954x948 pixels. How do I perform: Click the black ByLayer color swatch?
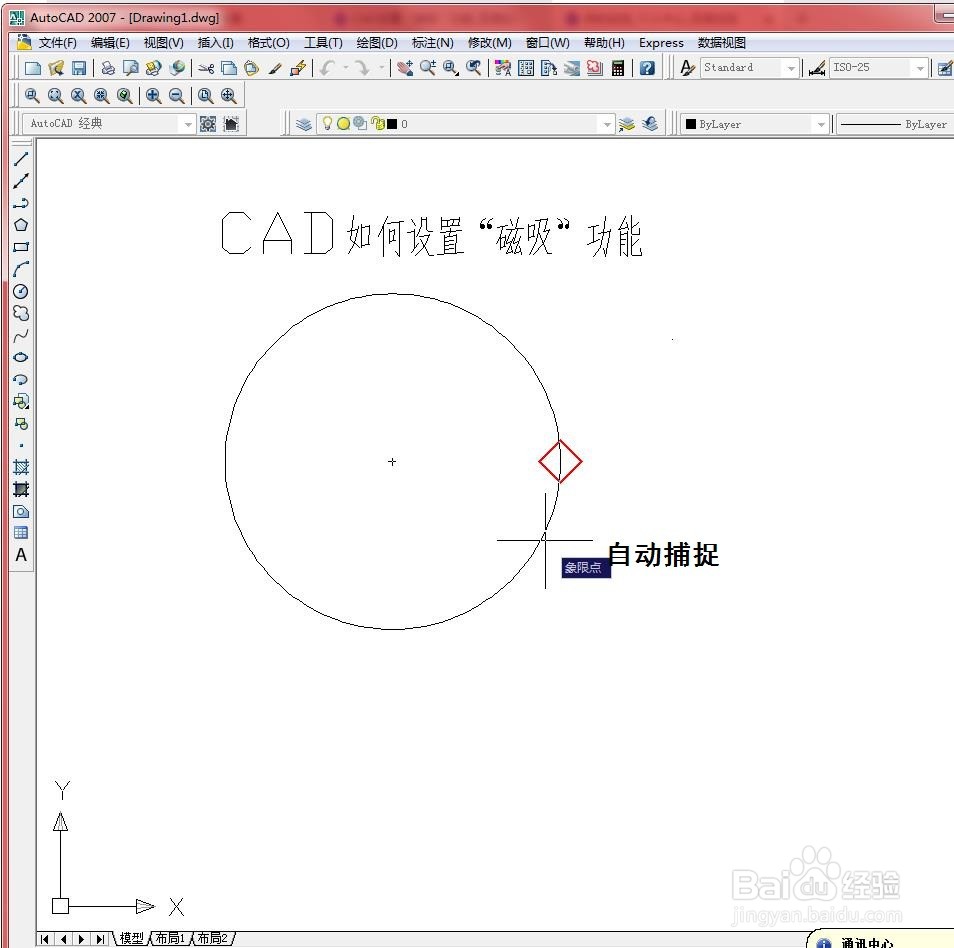pyautogui.click(x=691, y=123)
